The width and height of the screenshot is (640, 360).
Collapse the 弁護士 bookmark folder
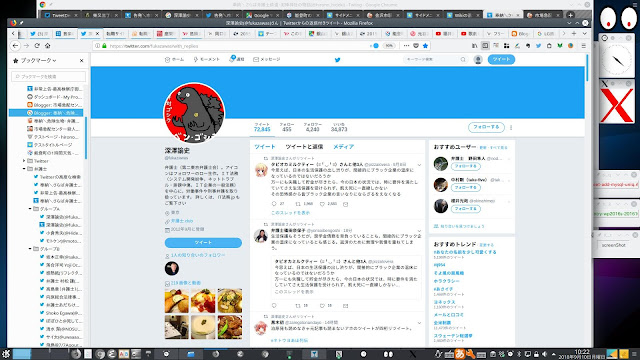[x=24, y=169]
